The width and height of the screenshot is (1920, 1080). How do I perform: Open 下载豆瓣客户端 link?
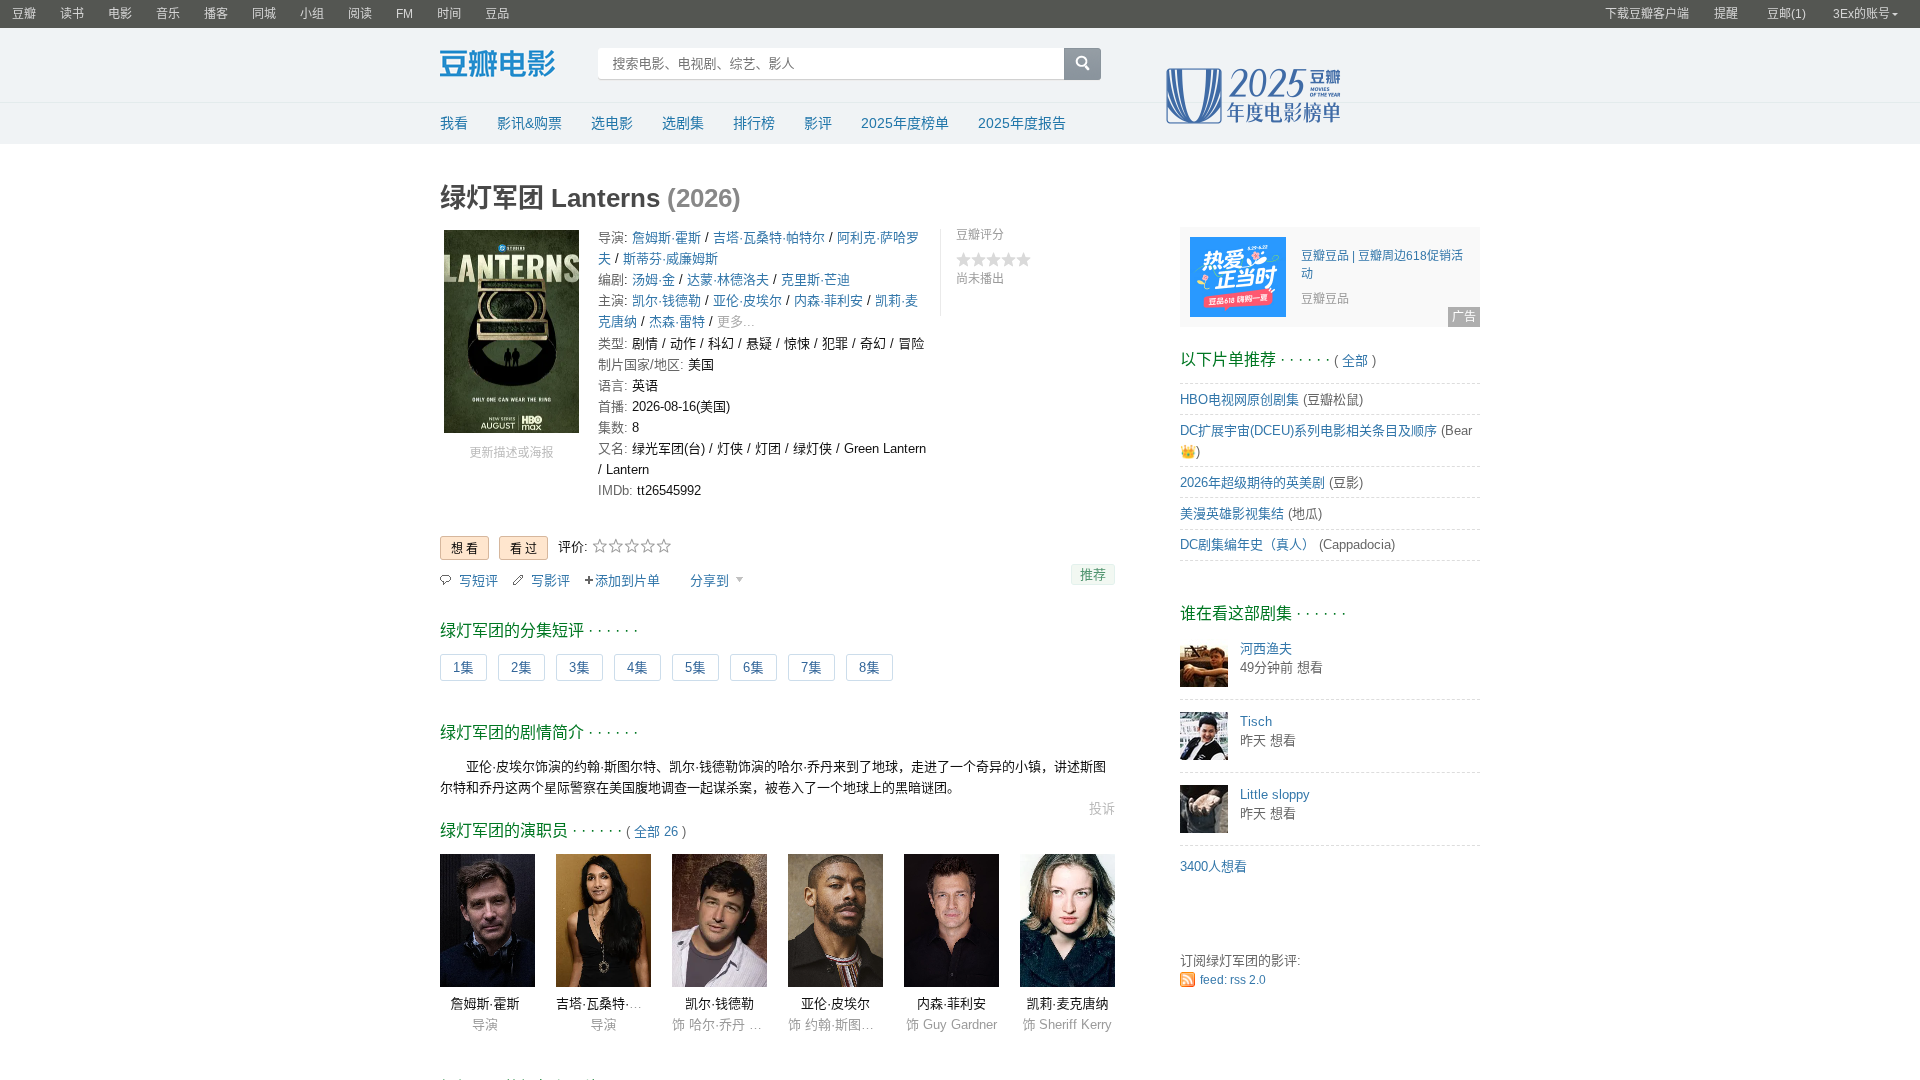pos(1647,14)
